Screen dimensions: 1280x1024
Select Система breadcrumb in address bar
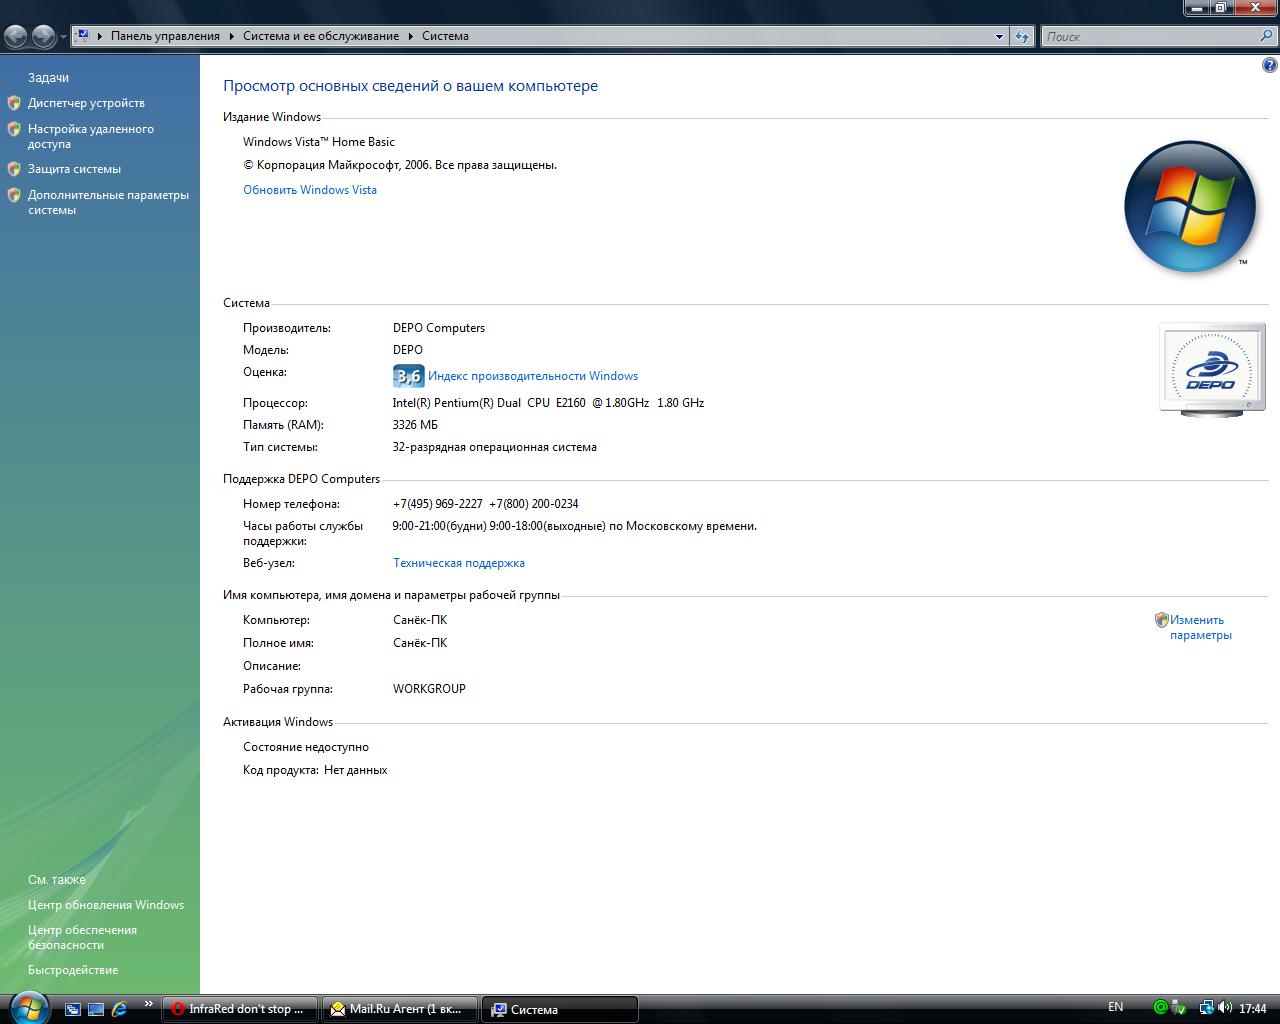445,36
